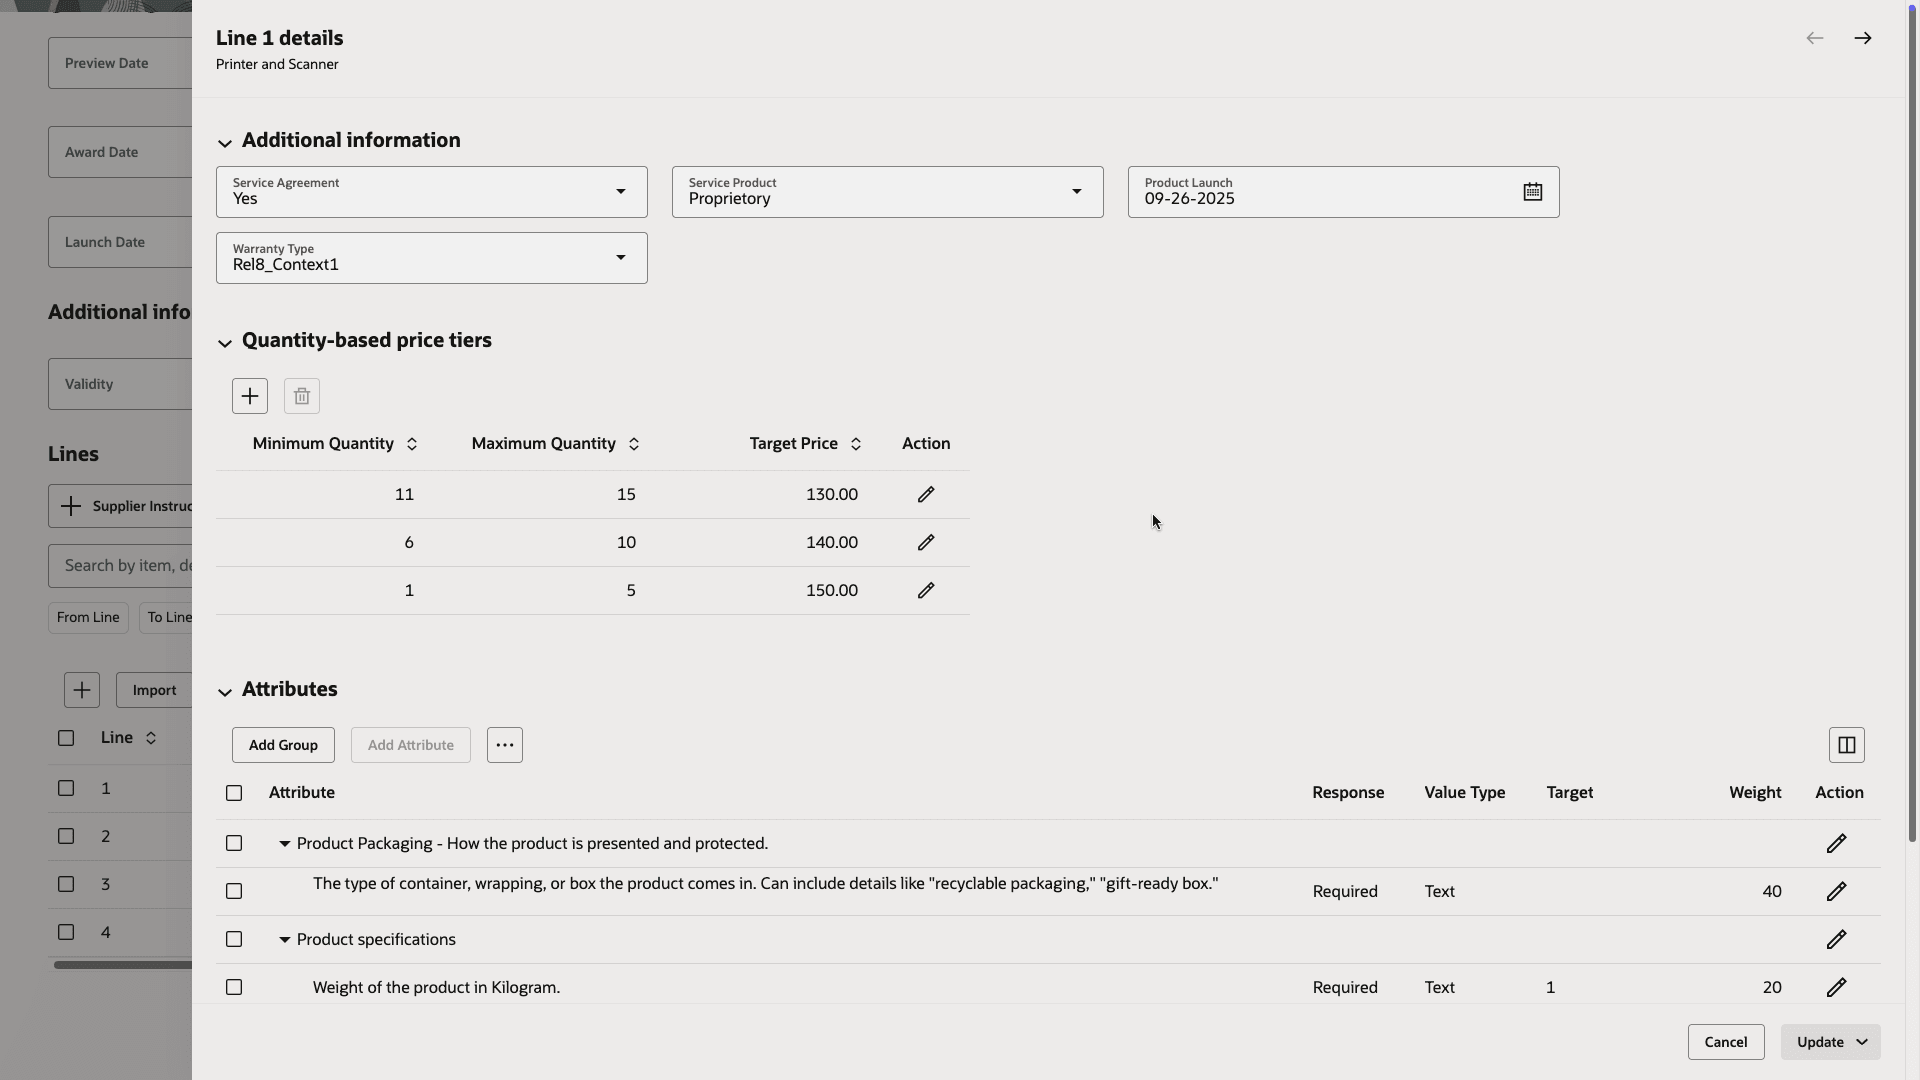Tick the Weight of the product checkbox

pos(234,988)
